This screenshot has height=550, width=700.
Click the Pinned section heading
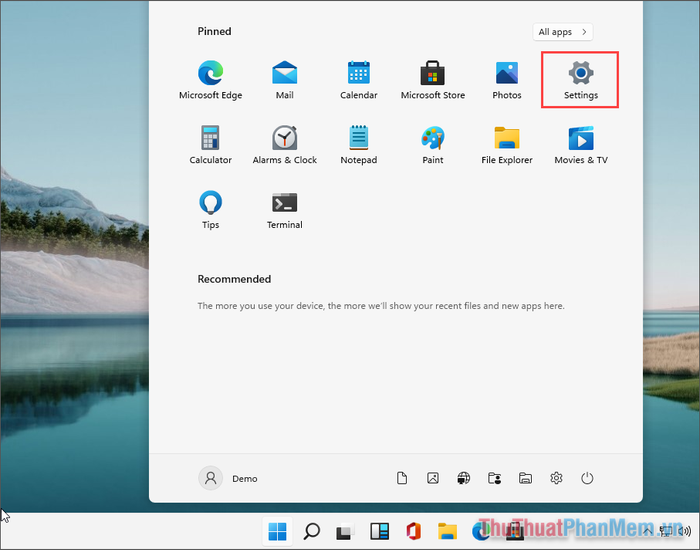(x=214, y=31)
